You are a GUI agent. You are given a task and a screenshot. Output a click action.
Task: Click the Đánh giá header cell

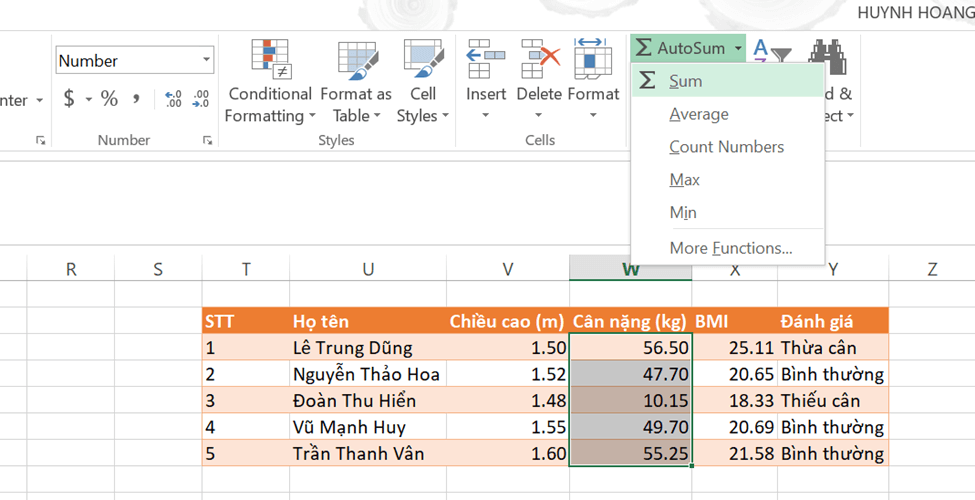pos(833,321)
